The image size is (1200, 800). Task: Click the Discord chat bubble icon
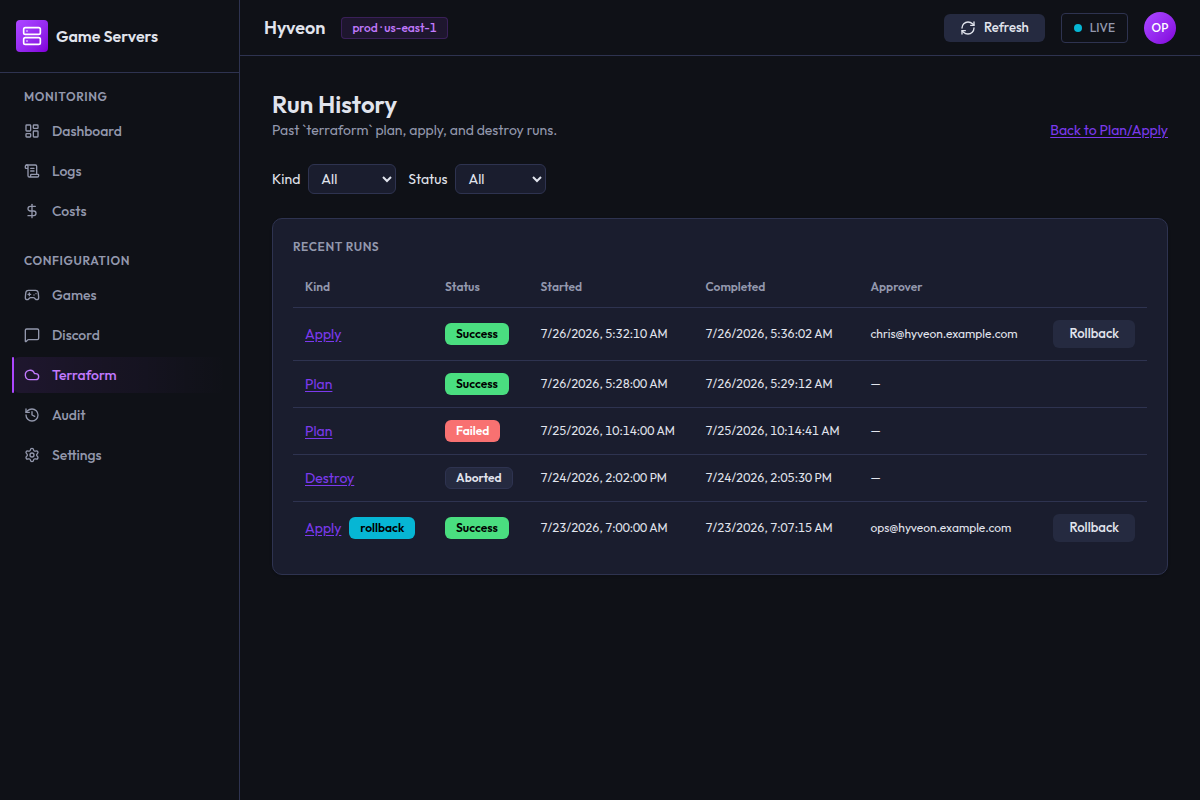click(32, 335)
